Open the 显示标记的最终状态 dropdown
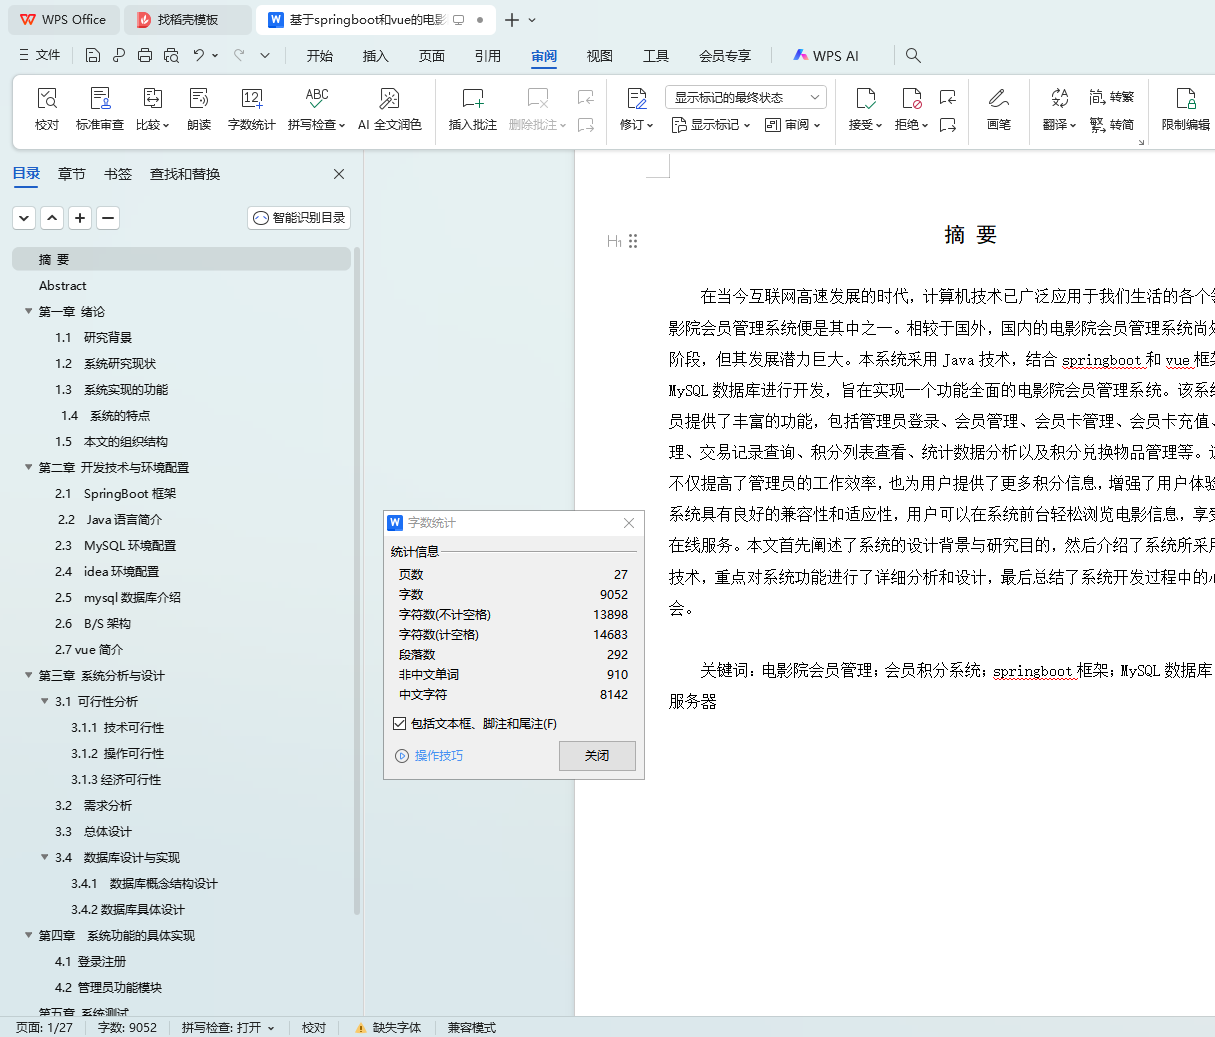1215x1037 pixels. (x=745, y=97)
